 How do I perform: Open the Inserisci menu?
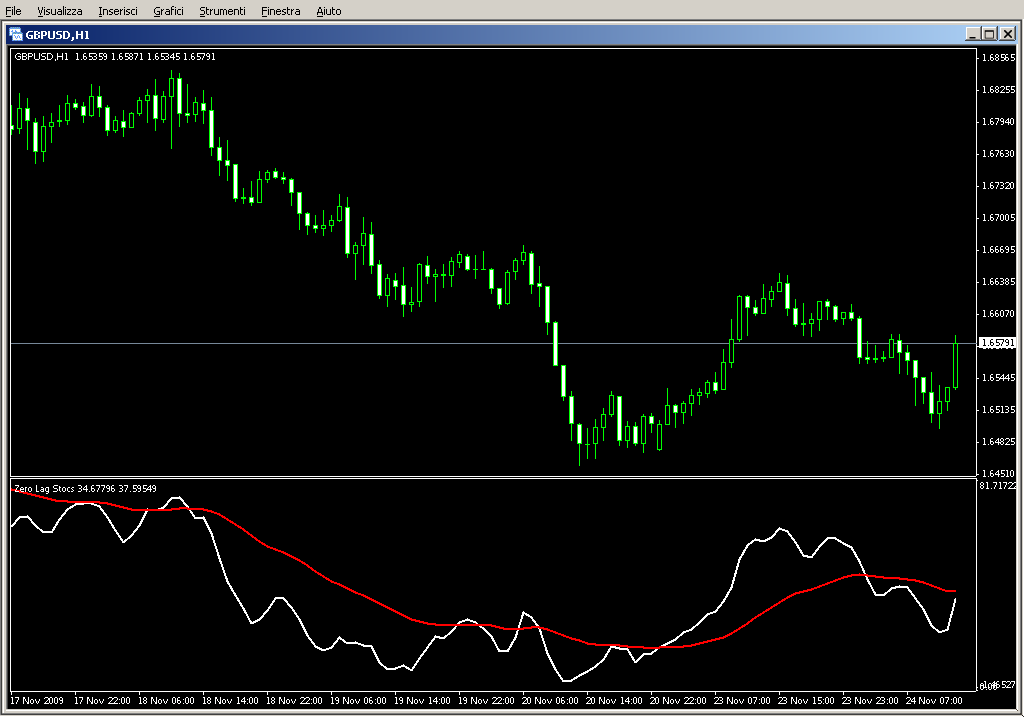tap(118, 11)
